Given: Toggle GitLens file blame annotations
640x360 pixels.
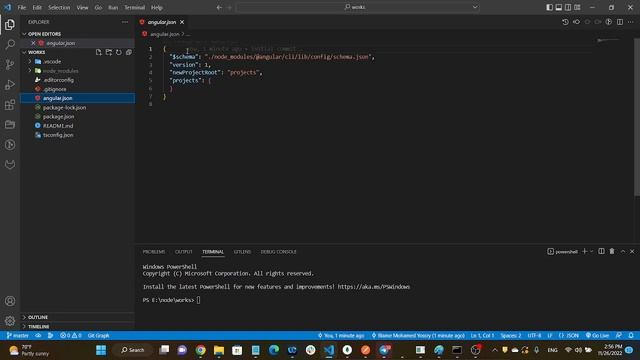Looking at the screenshot, I should (609, 22).
